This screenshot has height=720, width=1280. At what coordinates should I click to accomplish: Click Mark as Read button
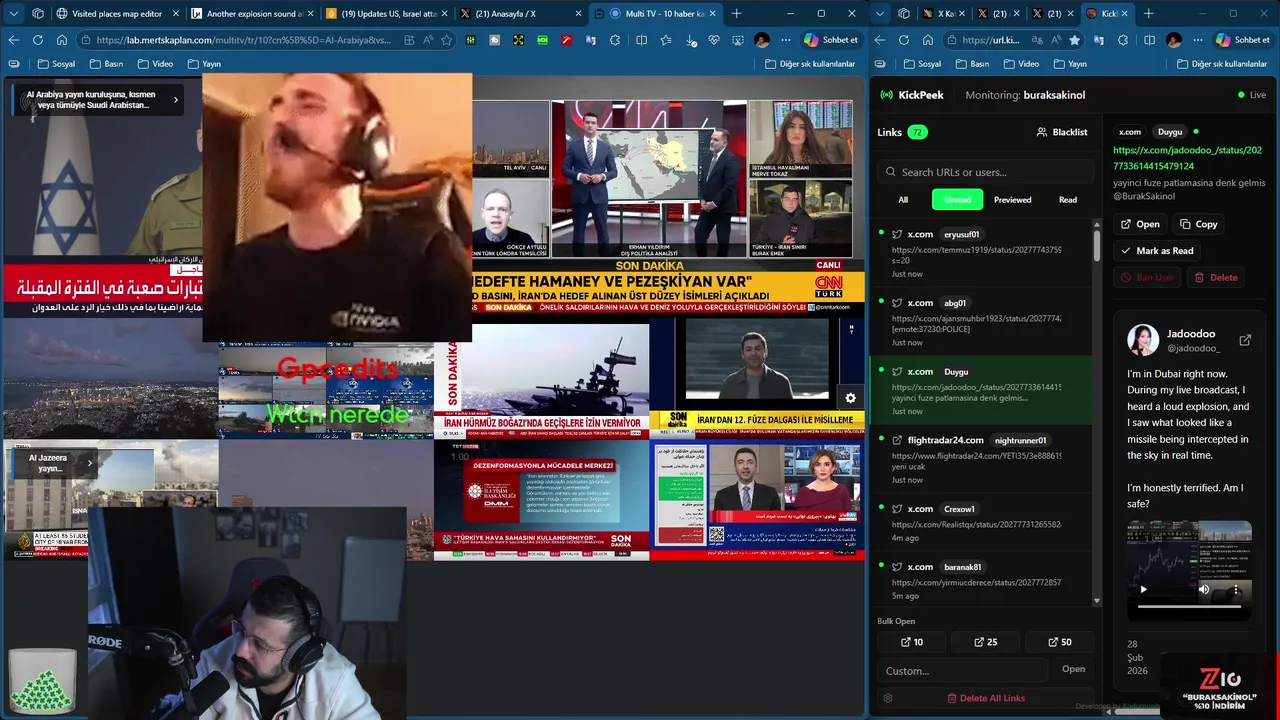pyautogui.click(x=1156, y=251)
